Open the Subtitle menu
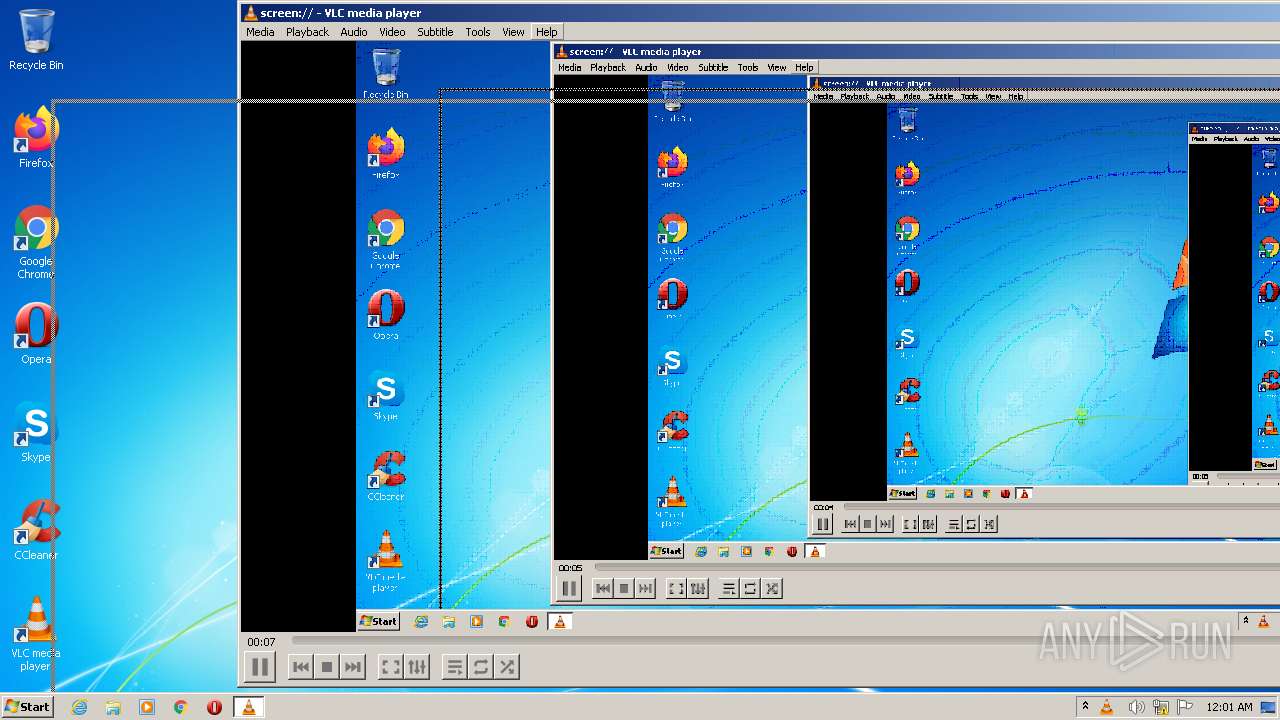Viewport: 1280px width, 720px height. point(435,32)
